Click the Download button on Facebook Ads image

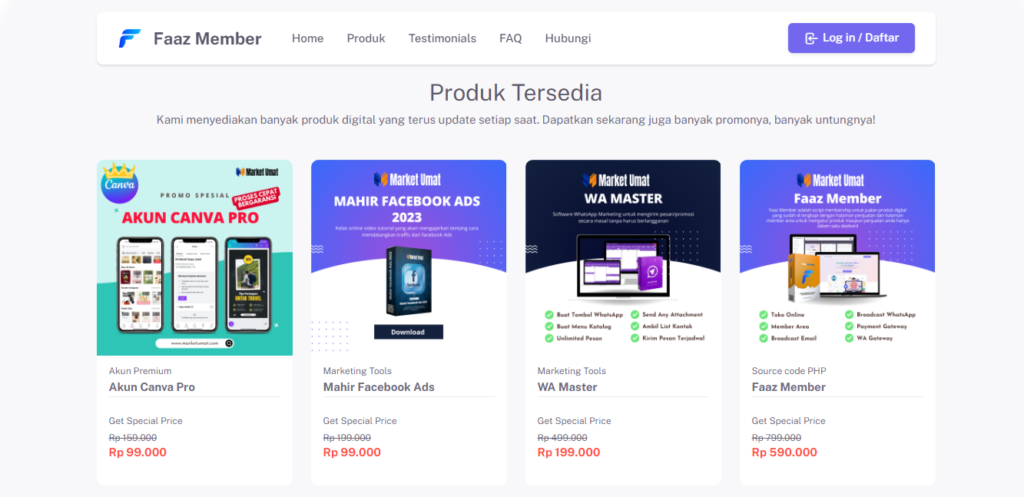point(408,332)
